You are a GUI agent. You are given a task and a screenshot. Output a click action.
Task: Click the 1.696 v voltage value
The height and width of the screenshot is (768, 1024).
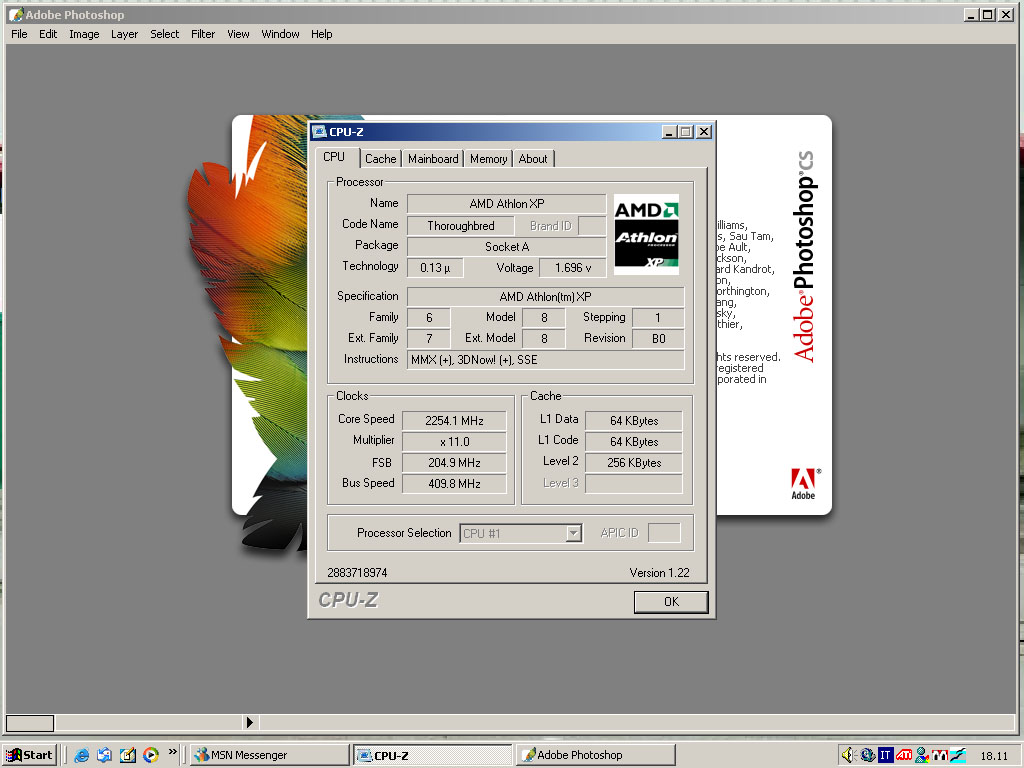click(573, 268)
